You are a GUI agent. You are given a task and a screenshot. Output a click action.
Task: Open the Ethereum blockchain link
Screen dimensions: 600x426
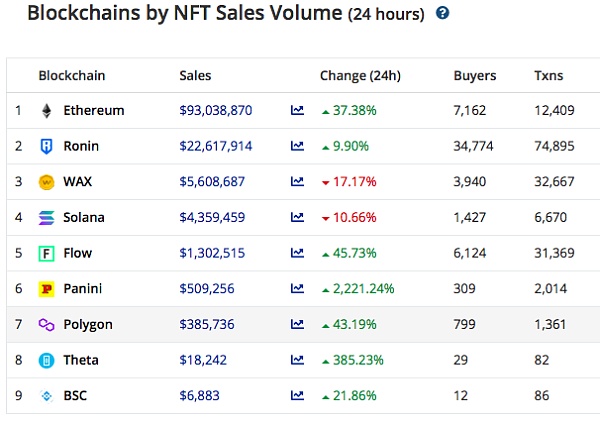click(x=93, y=110)
